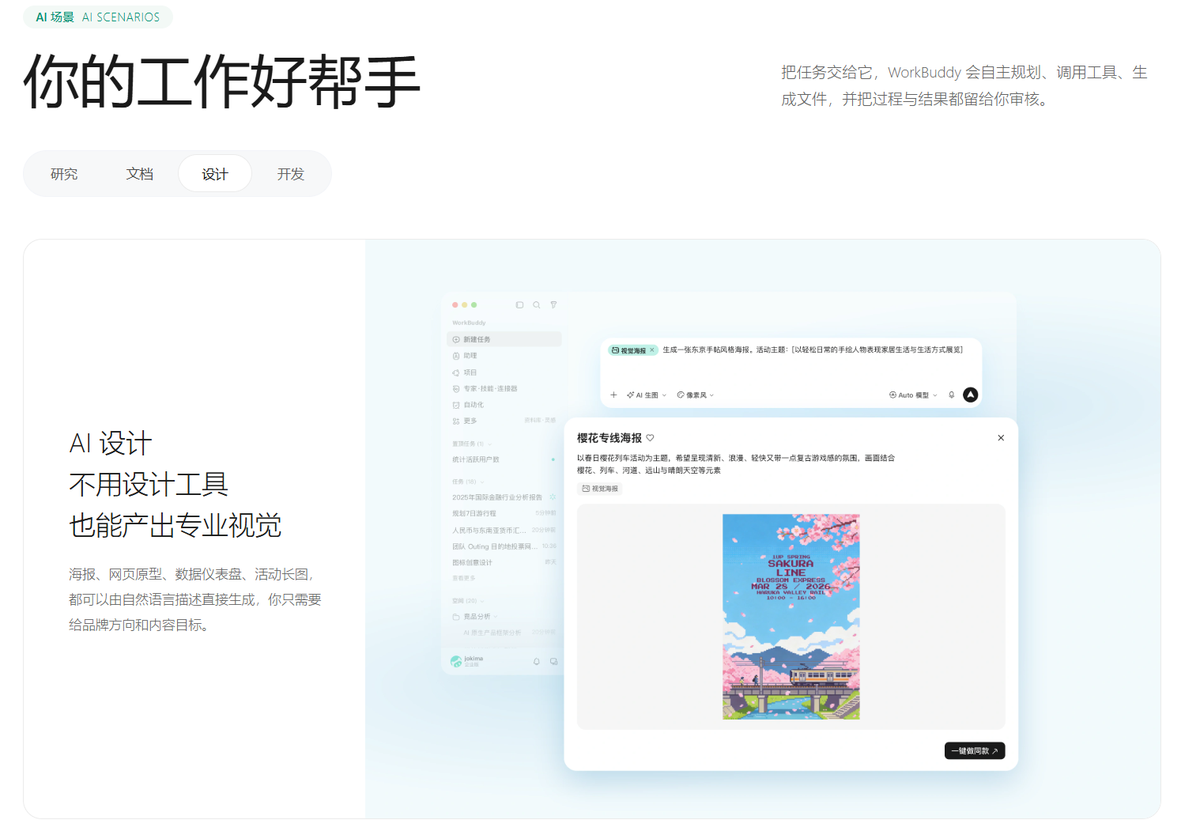The width and height of the screenshot is (1200, 835).
Task: Click the red window close dot
Action: pyautogui.click(x=455, y=305)
